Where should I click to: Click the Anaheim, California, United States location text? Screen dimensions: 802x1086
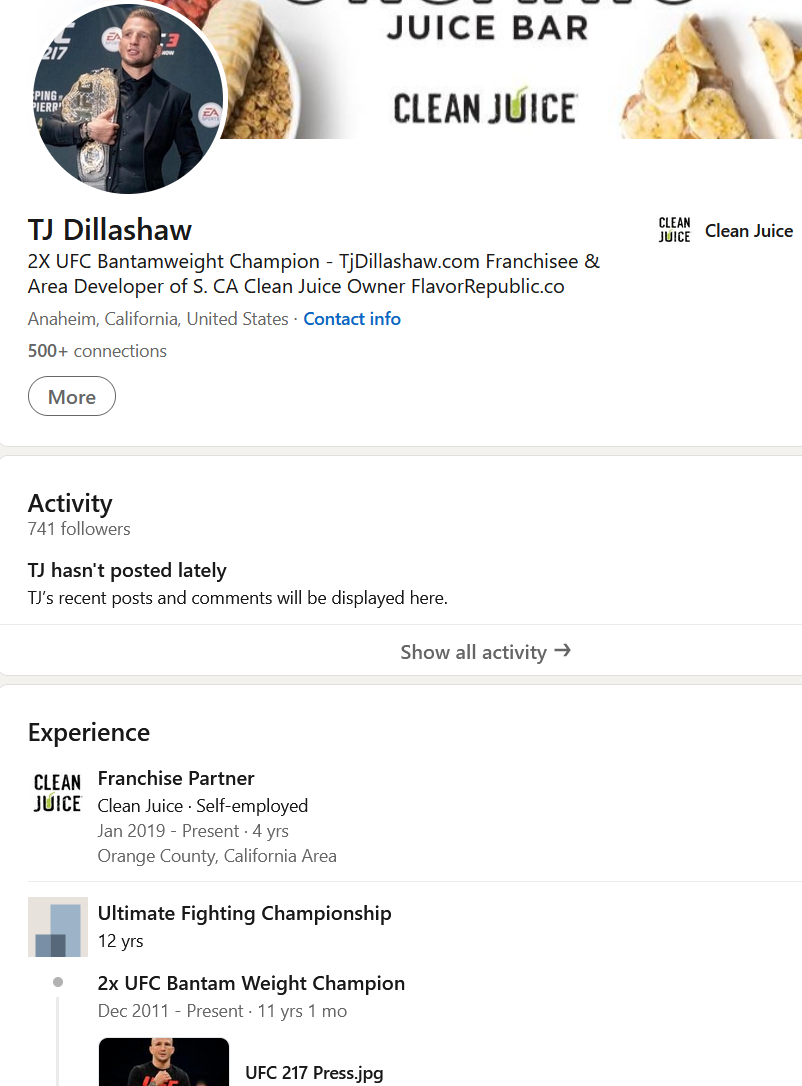(x=158, y=319)
